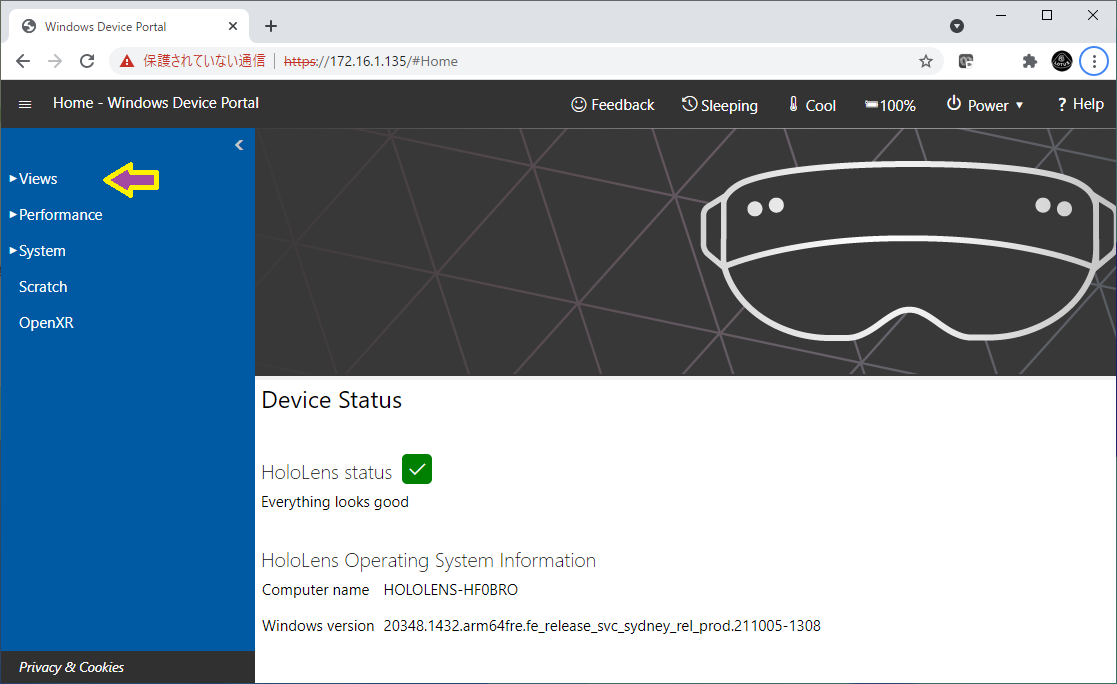1117x684 pixels.
Task: Open the Help page
Action: pyautogui.click(x=1080, y=104)
